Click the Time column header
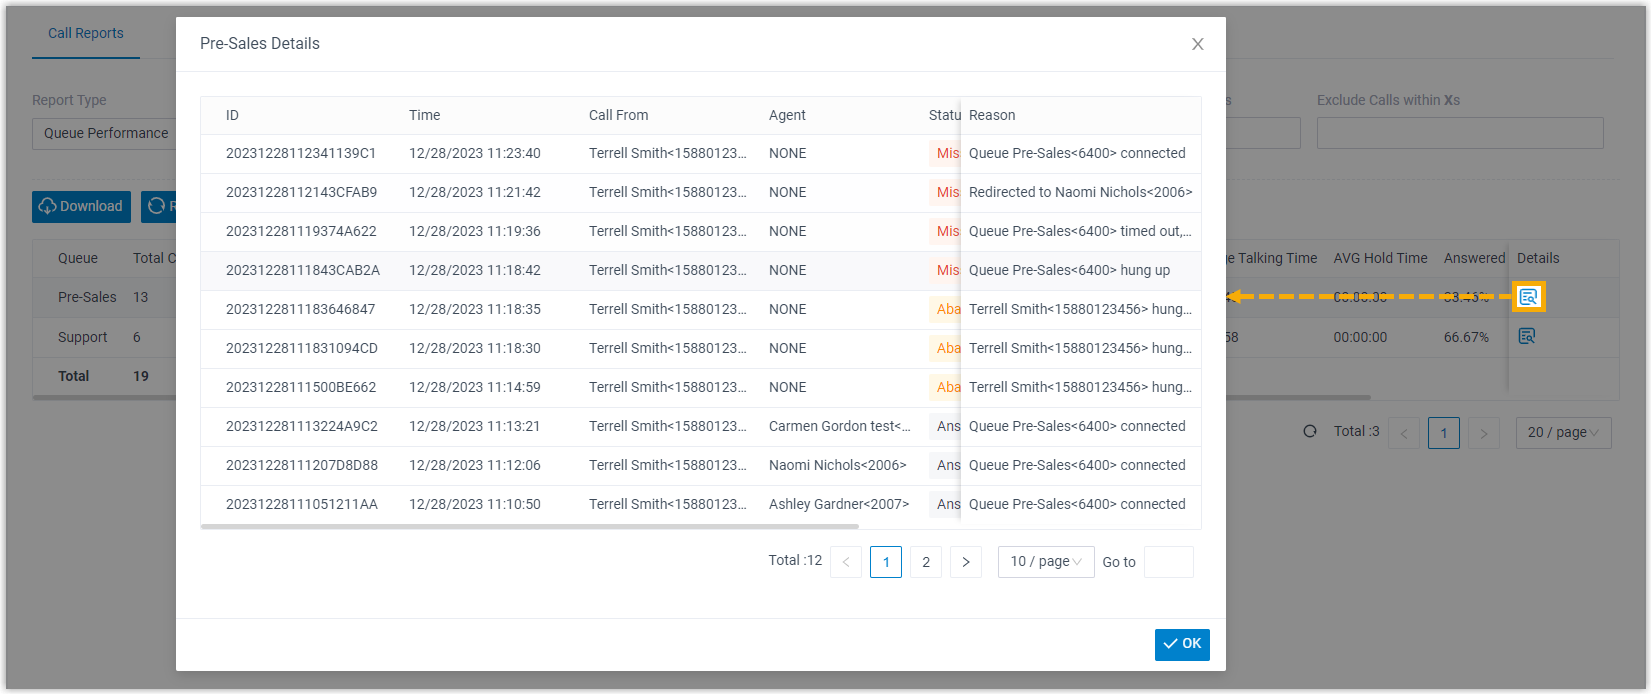The image size is (1652, 695). pyautogui.click(x=424, y=116)
